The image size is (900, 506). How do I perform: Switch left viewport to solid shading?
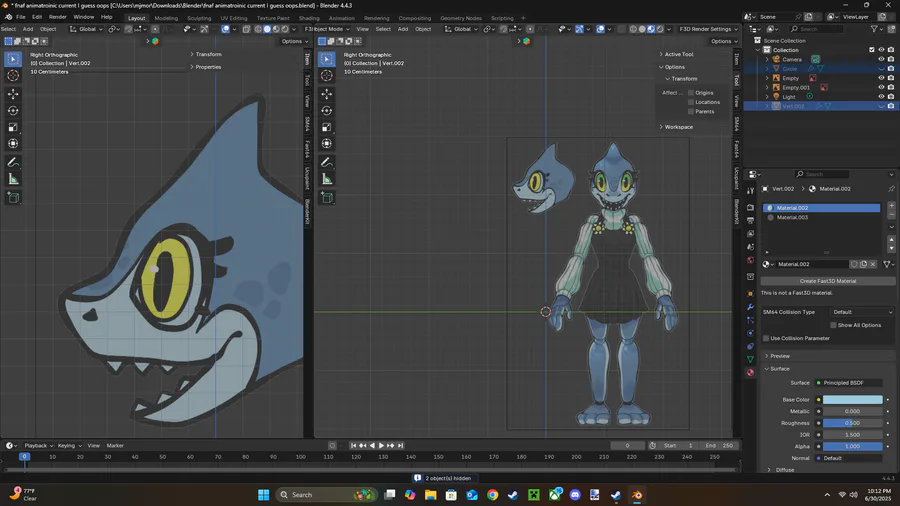pos(267,29)
